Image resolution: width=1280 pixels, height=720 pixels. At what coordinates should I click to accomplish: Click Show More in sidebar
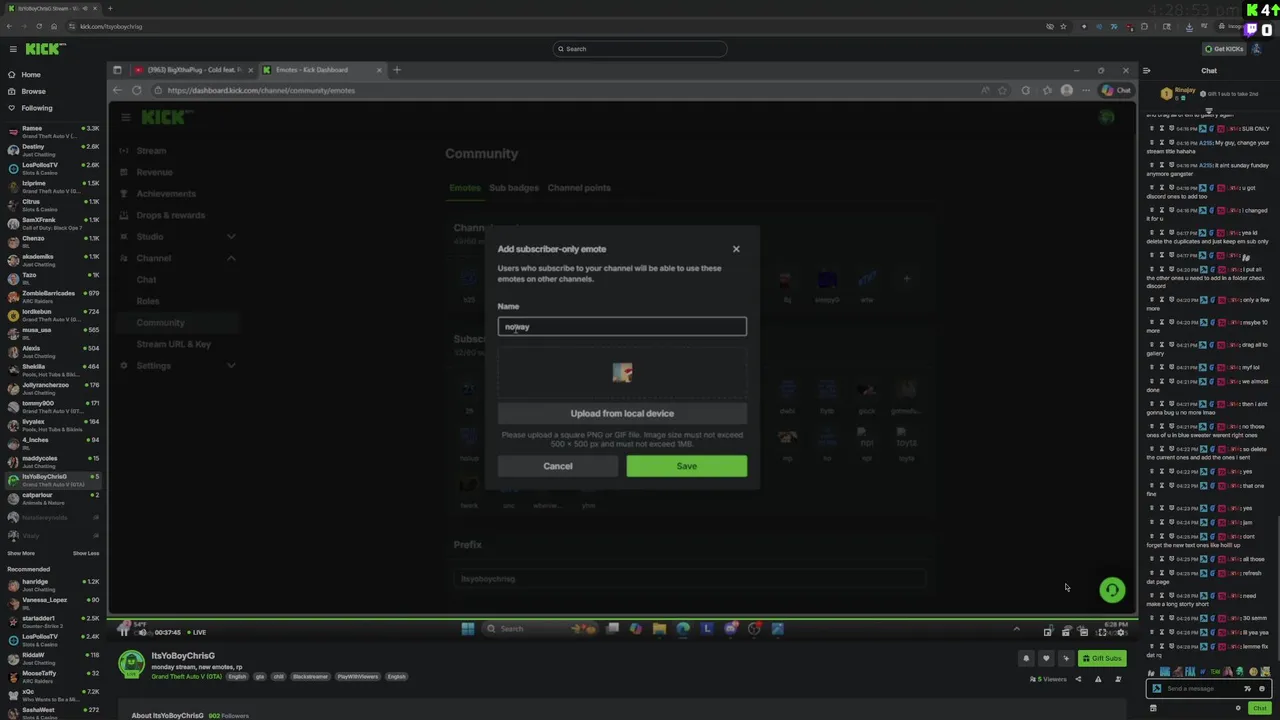coord(21,553)
